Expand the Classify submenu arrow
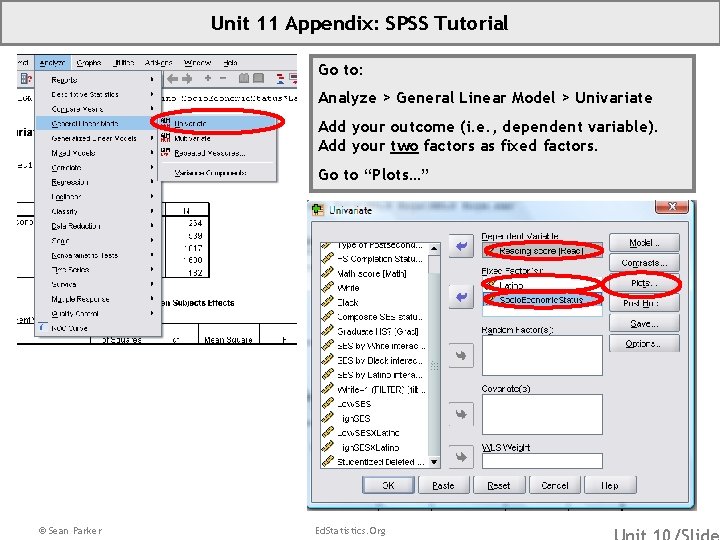Screen dimensions: 720x540 (152, 211)
